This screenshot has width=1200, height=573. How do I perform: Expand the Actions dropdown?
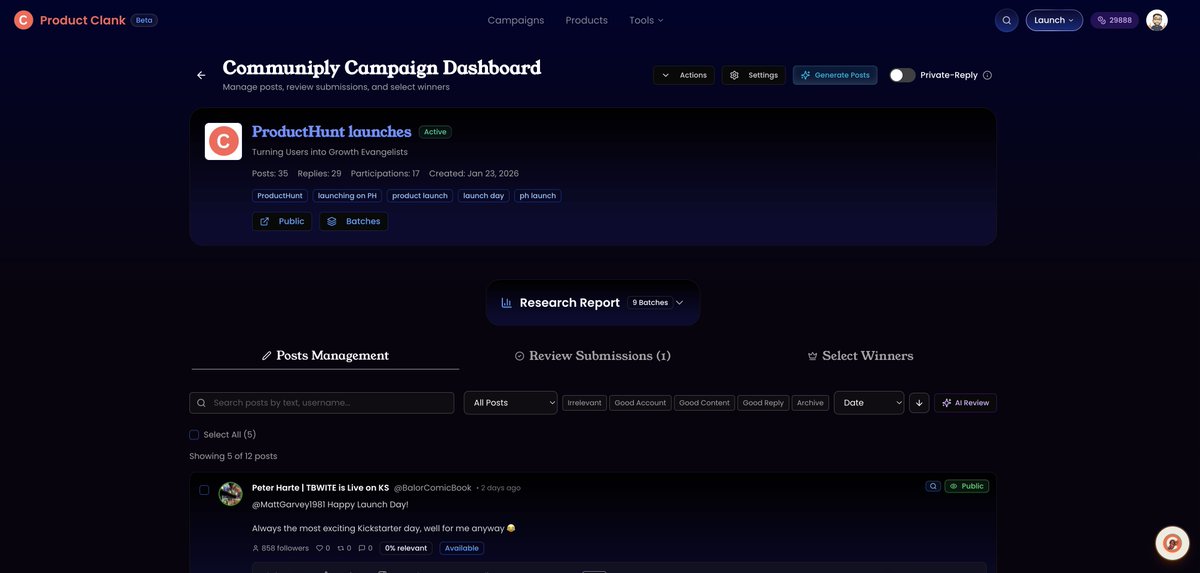coord(684,75)
